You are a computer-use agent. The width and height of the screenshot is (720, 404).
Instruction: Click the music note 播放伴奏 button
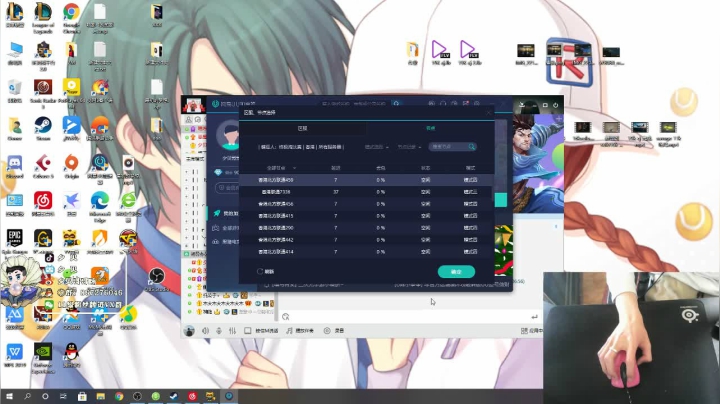coord(300,331)
